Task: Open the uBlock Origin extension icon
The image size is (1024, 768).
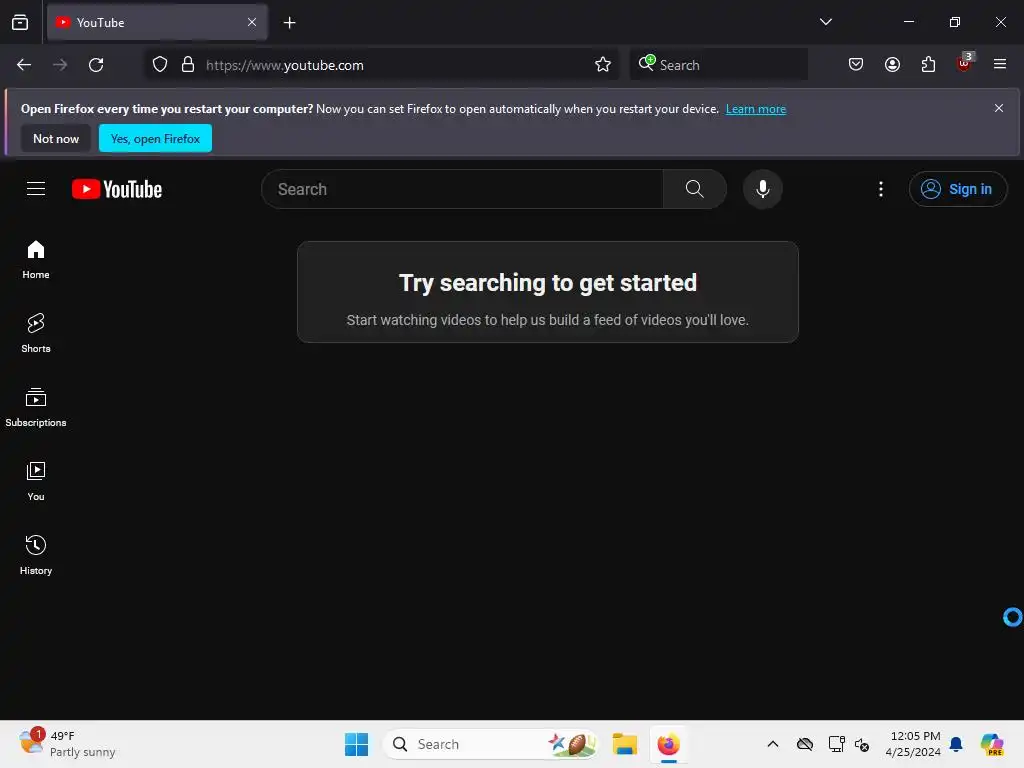Action: [965, 63]
